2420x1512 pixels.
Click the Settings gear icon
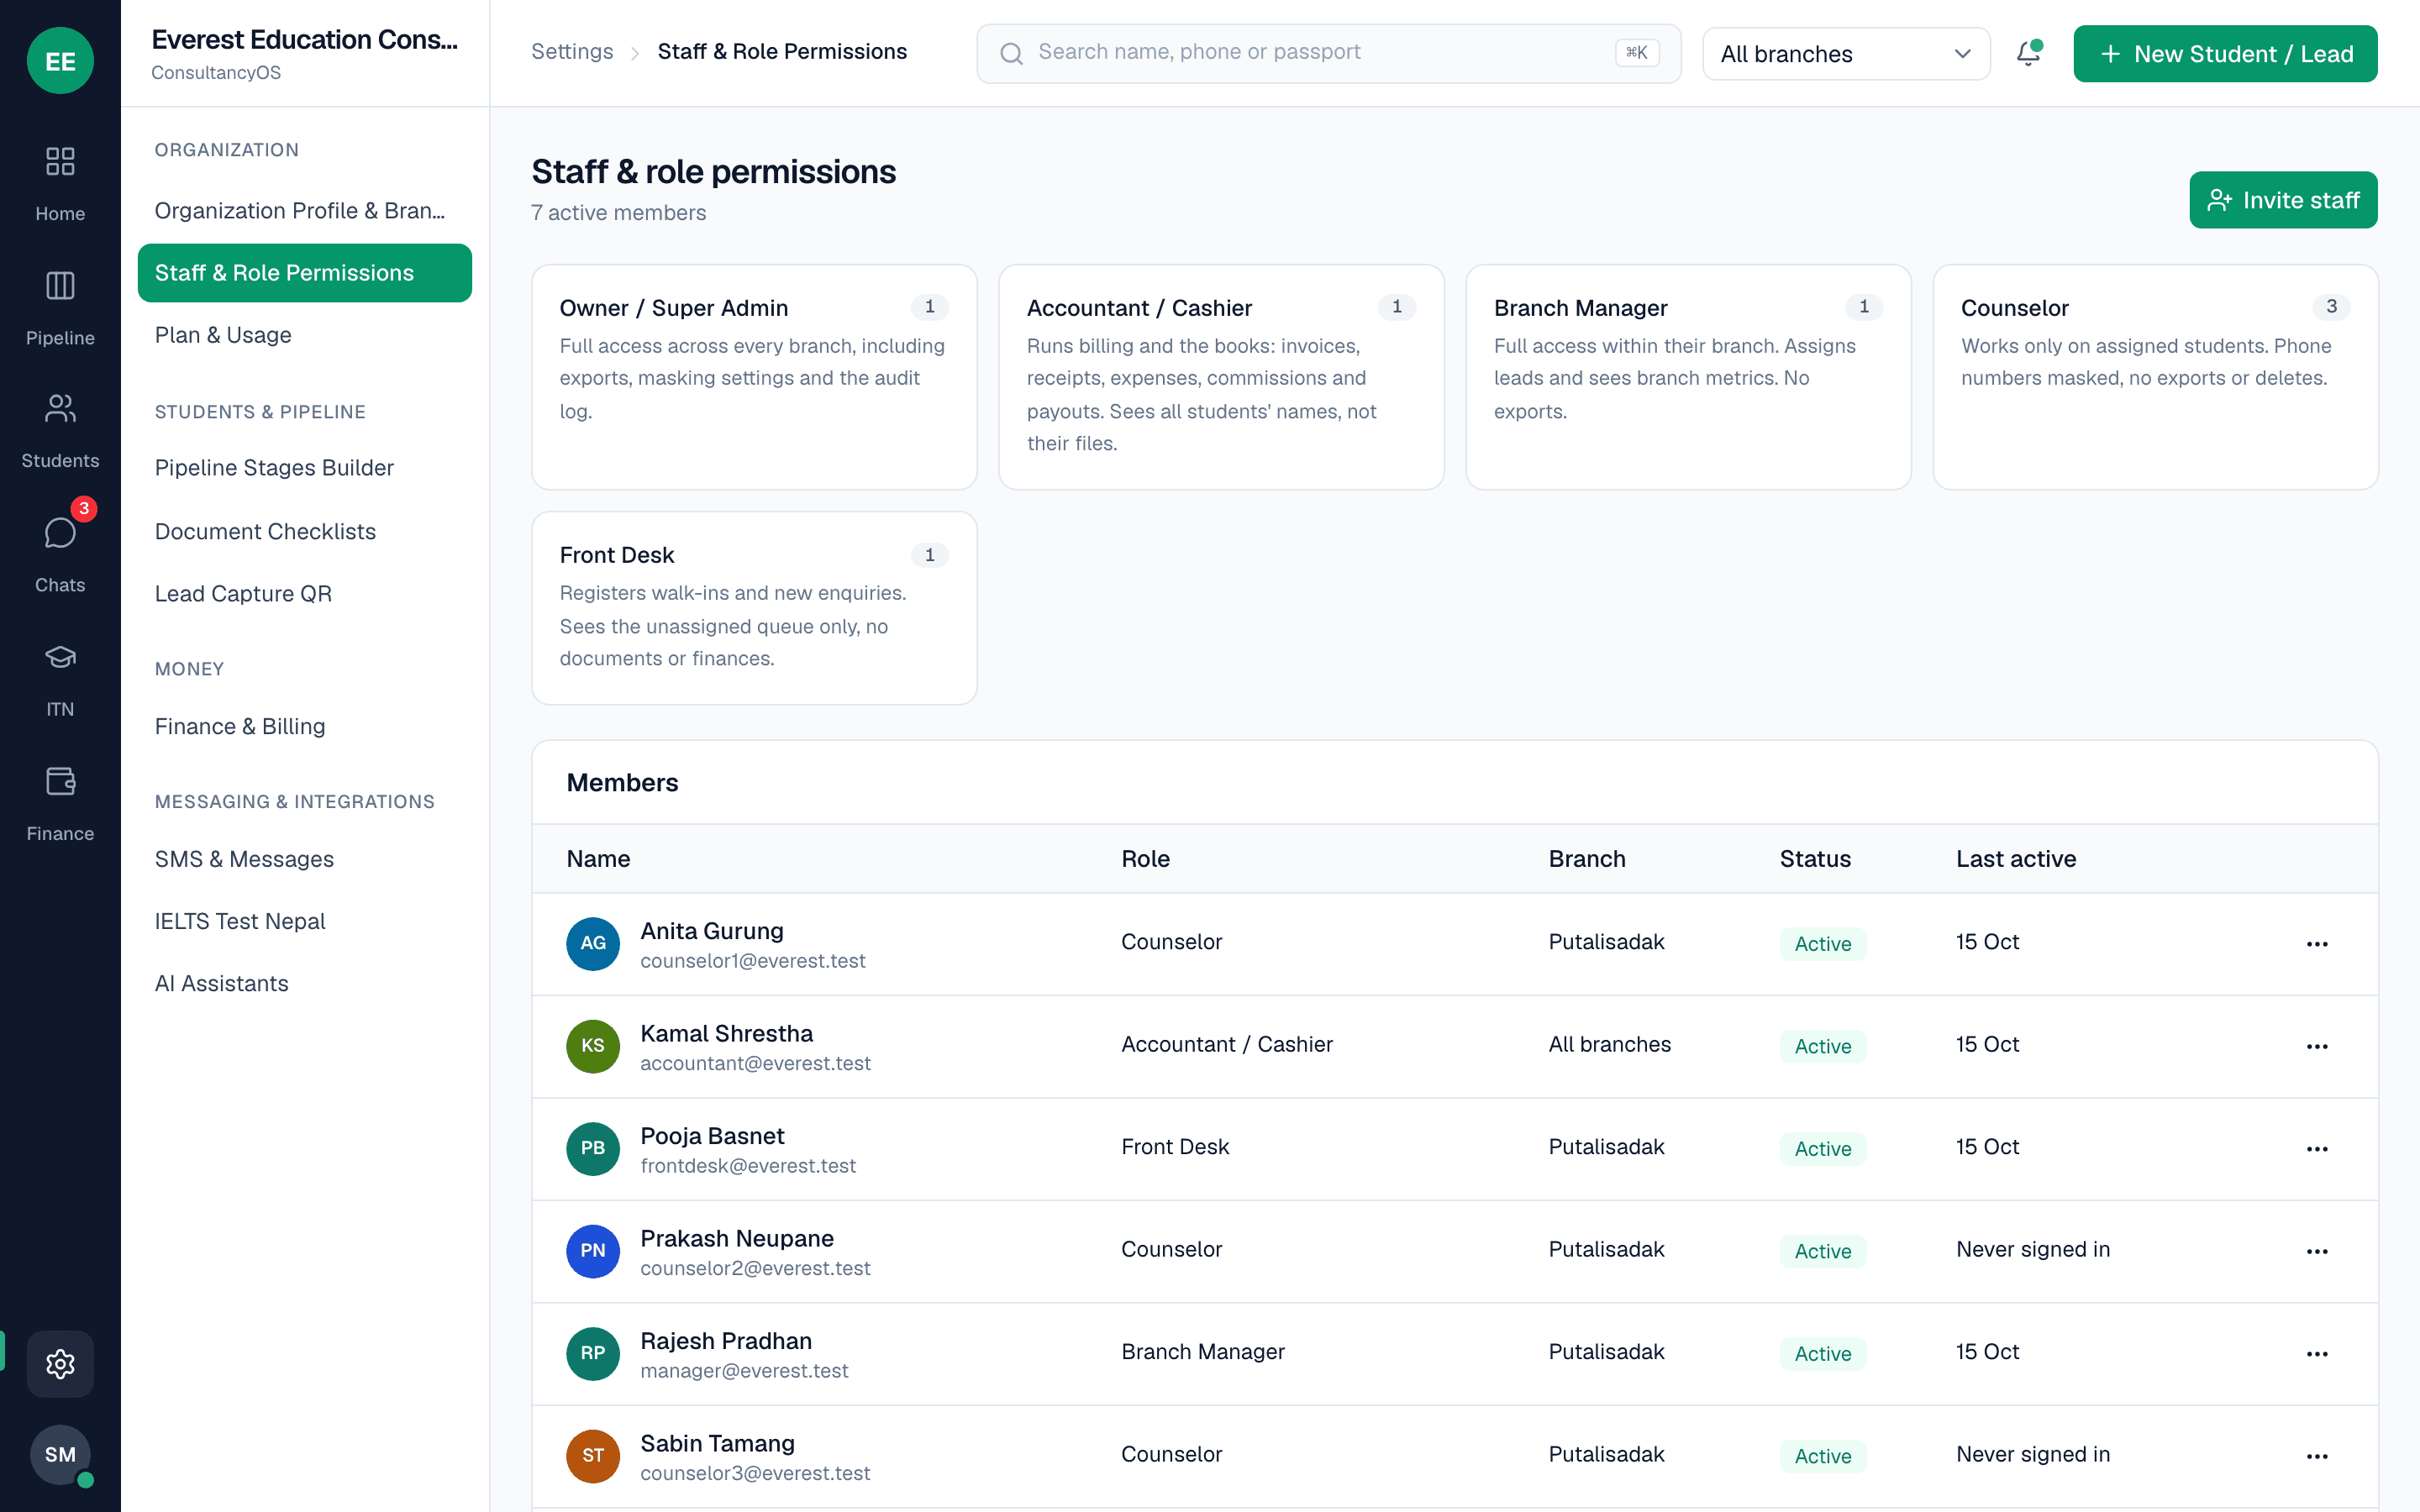click(60, 1363)
